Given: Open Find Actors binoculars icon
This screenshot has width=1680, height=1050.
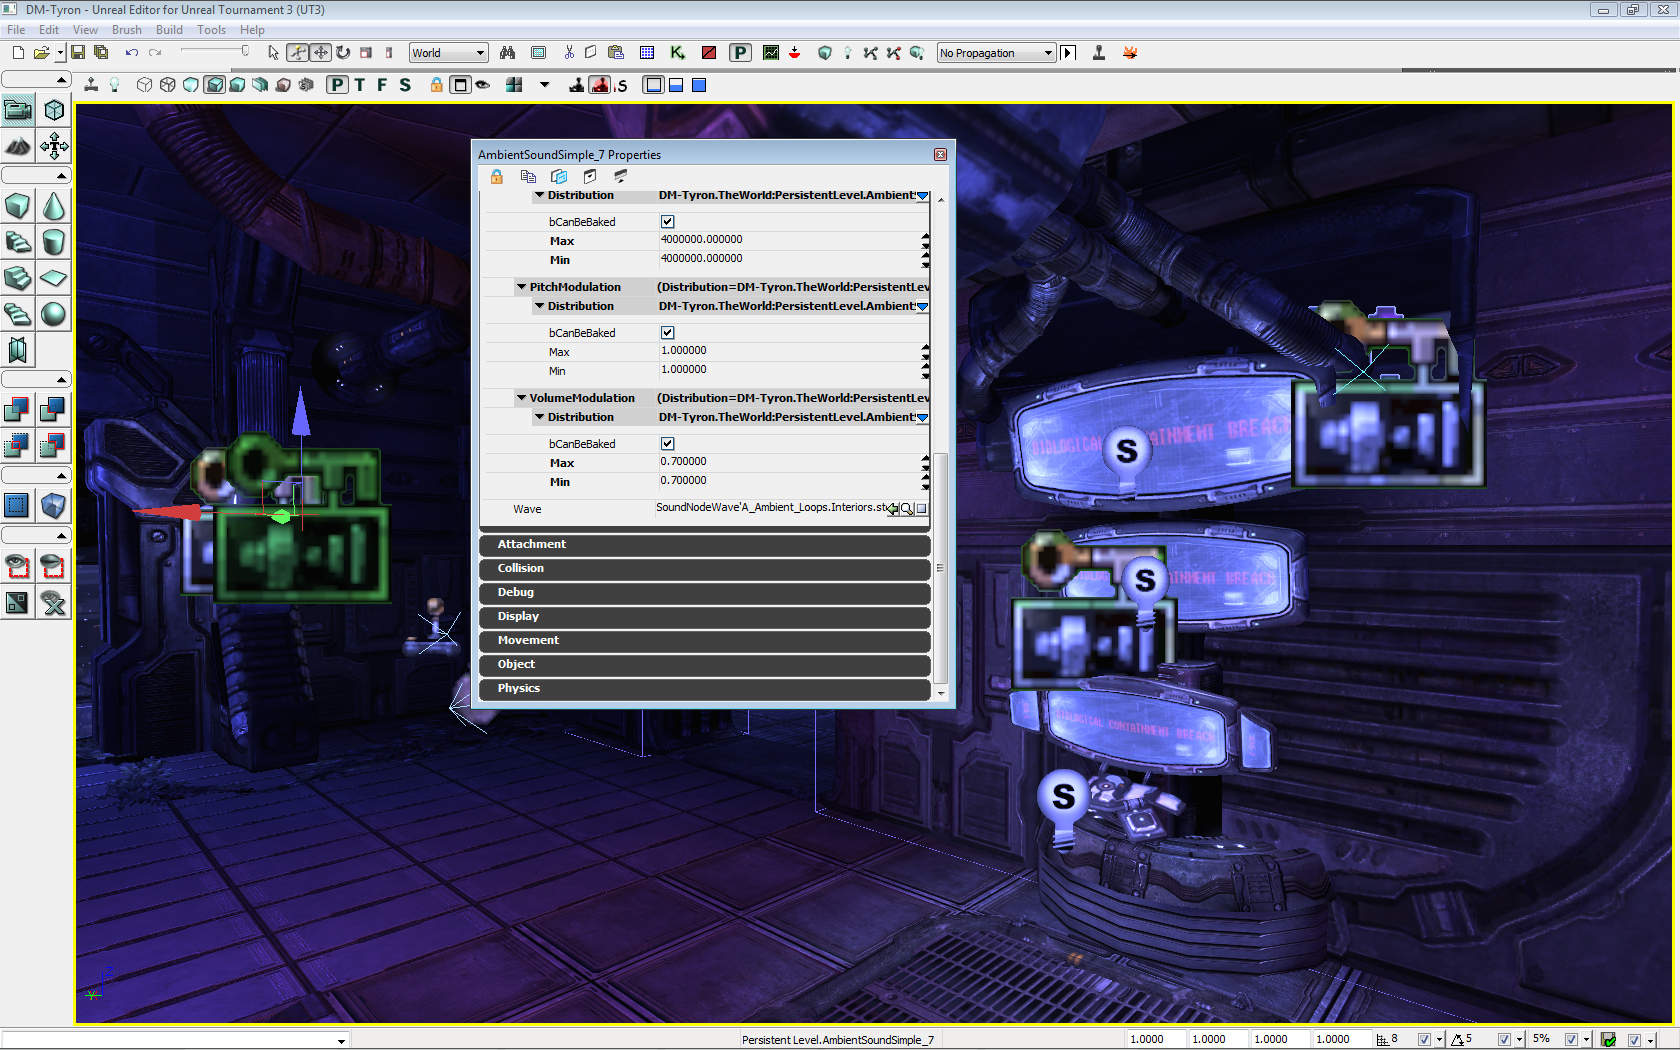Looking at the screenshot, I should coord(508,53).
